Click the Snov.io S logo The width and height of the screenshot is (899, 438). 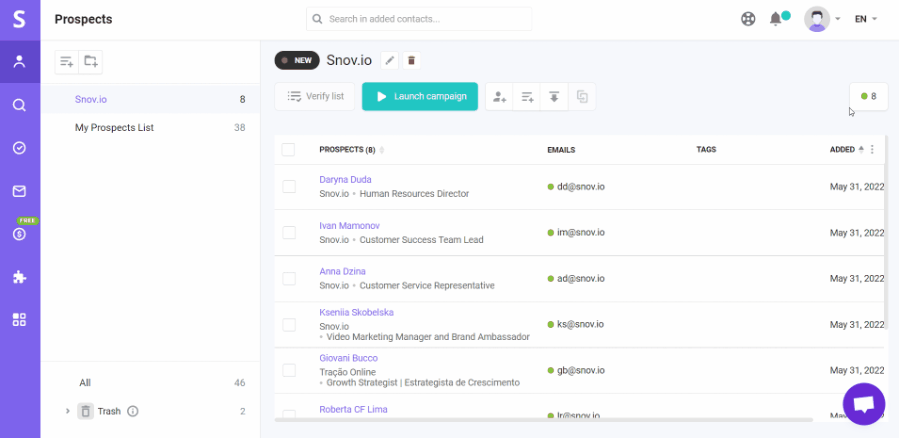tap(19, 19)
